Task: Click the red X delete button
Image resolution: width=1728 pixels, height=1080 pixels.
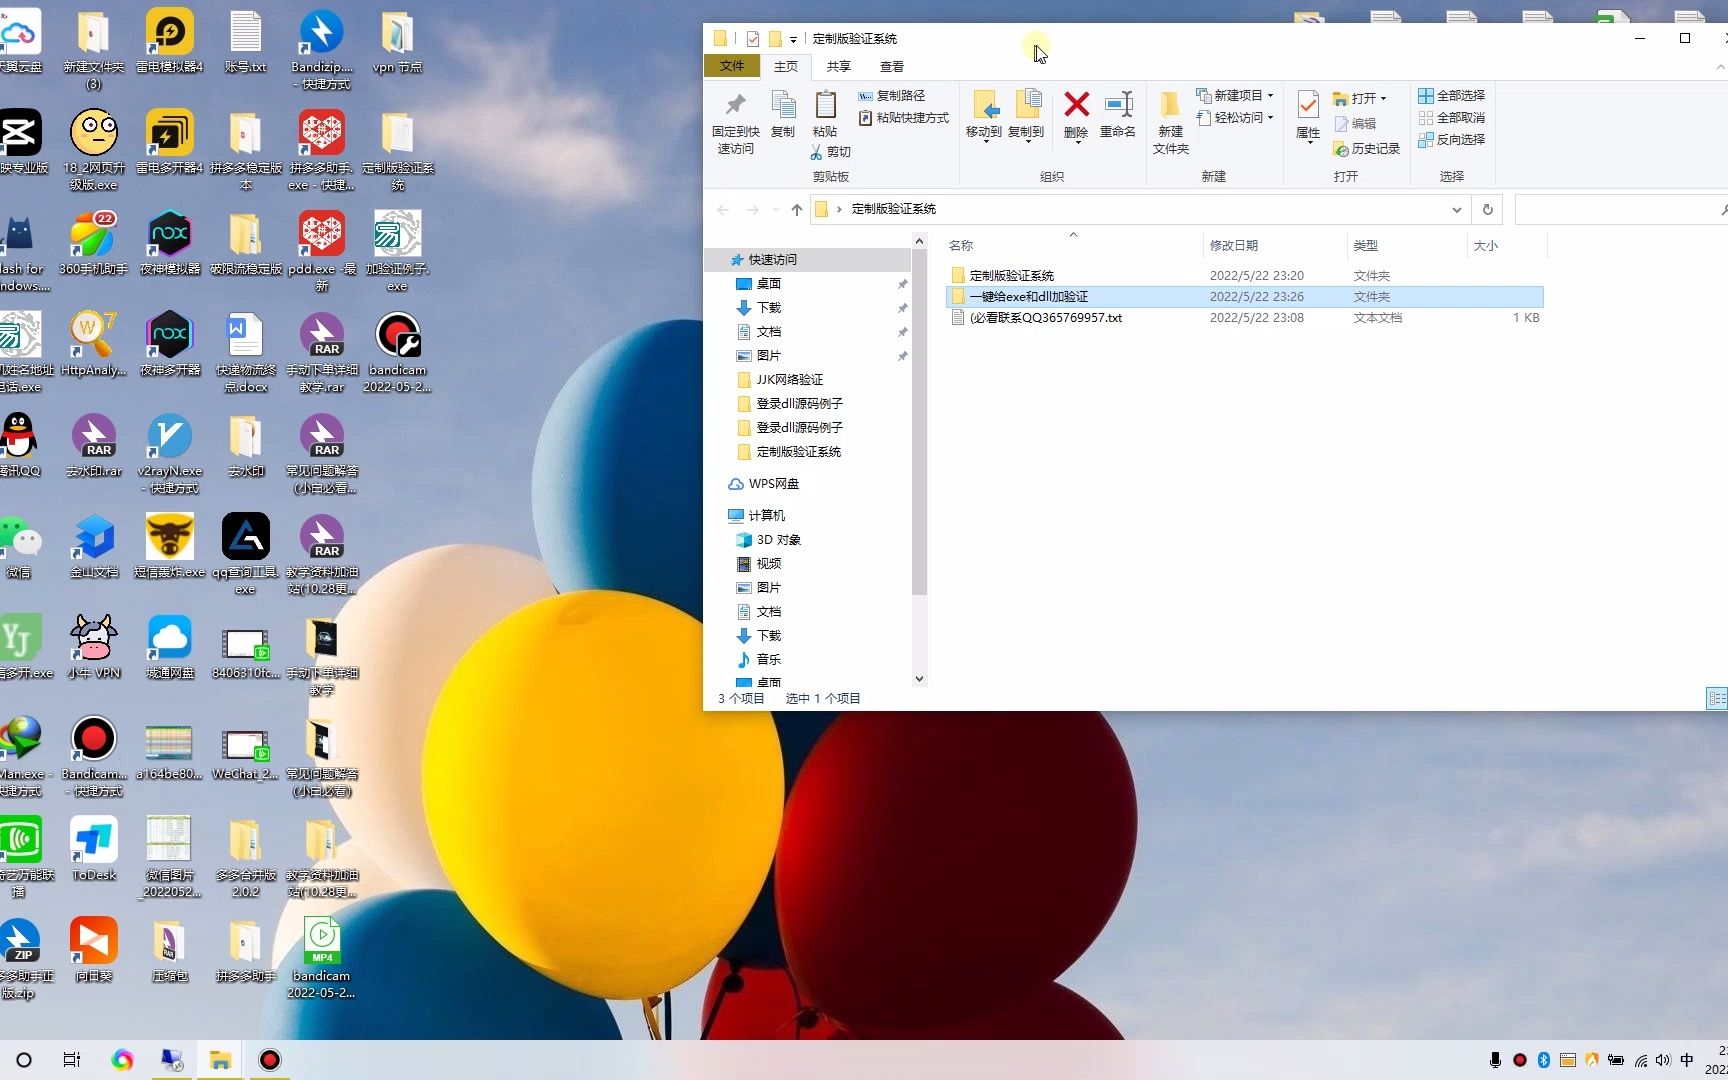Action: 1076,116
